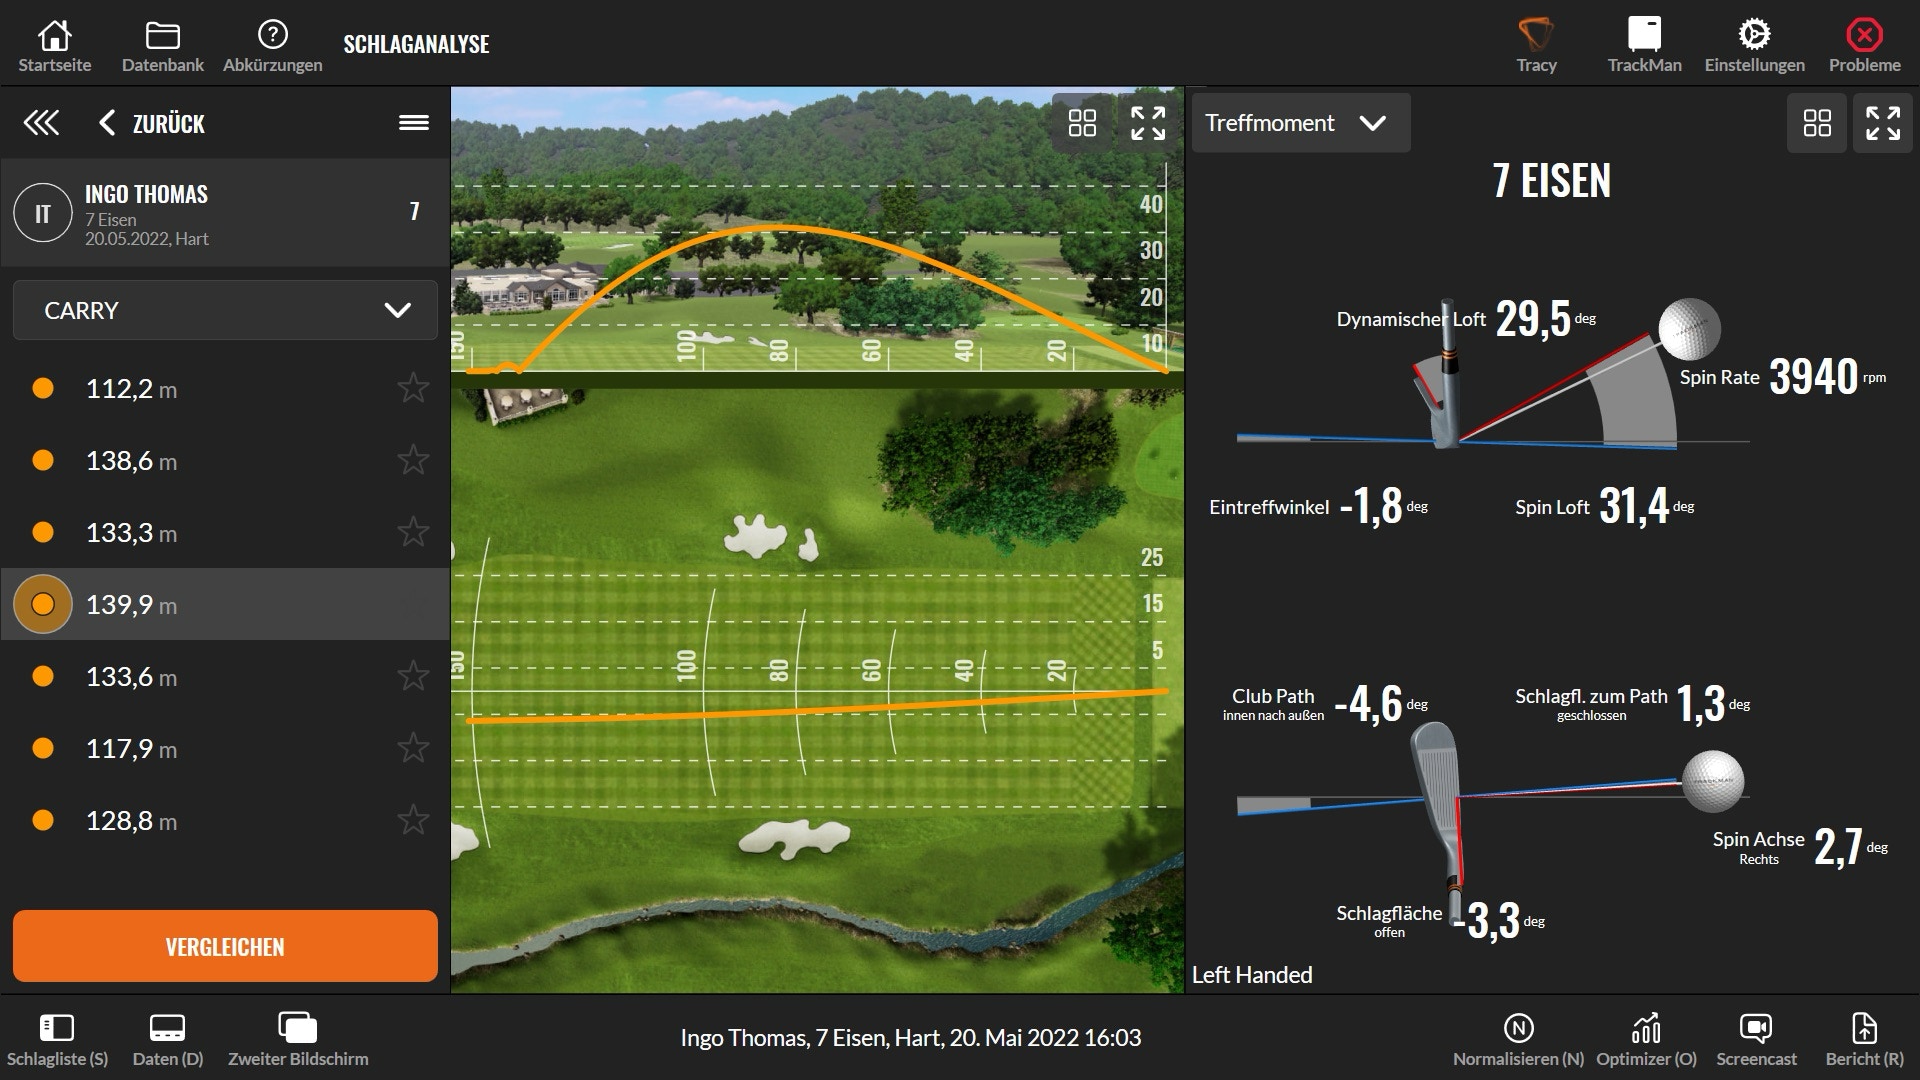Image resolution: width=1920 pixels, height=1080 pixels.
Task: Select the 139,9 m shot
Action: point(225,604)
